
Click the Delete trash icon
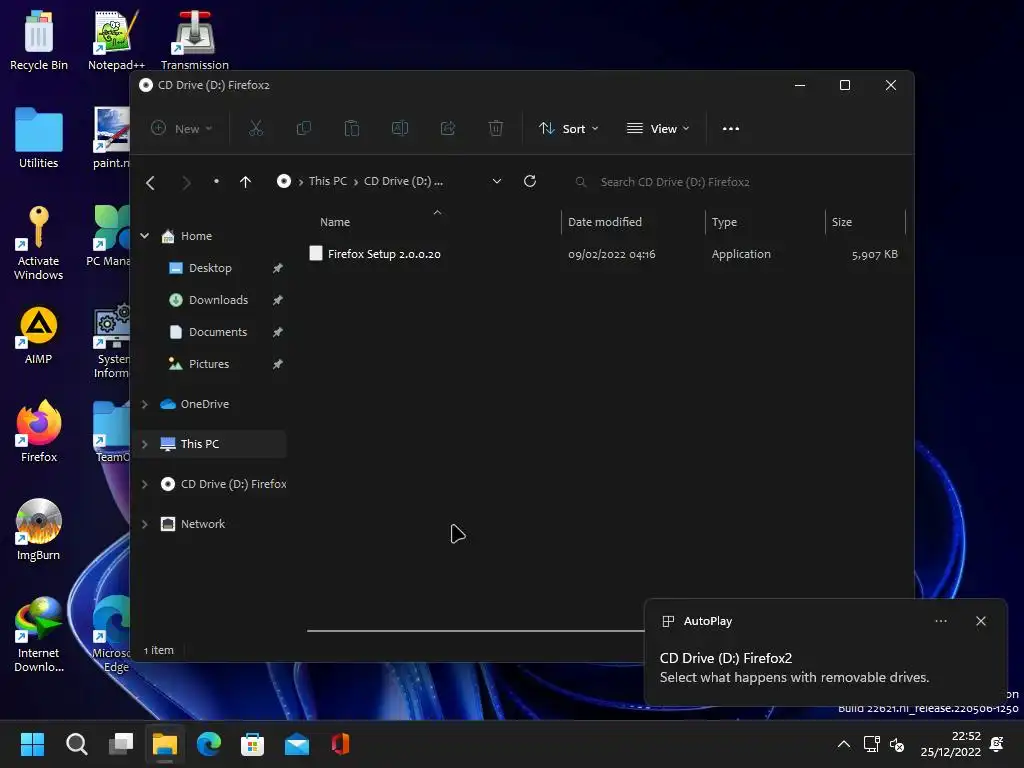[x=496, y=129]
